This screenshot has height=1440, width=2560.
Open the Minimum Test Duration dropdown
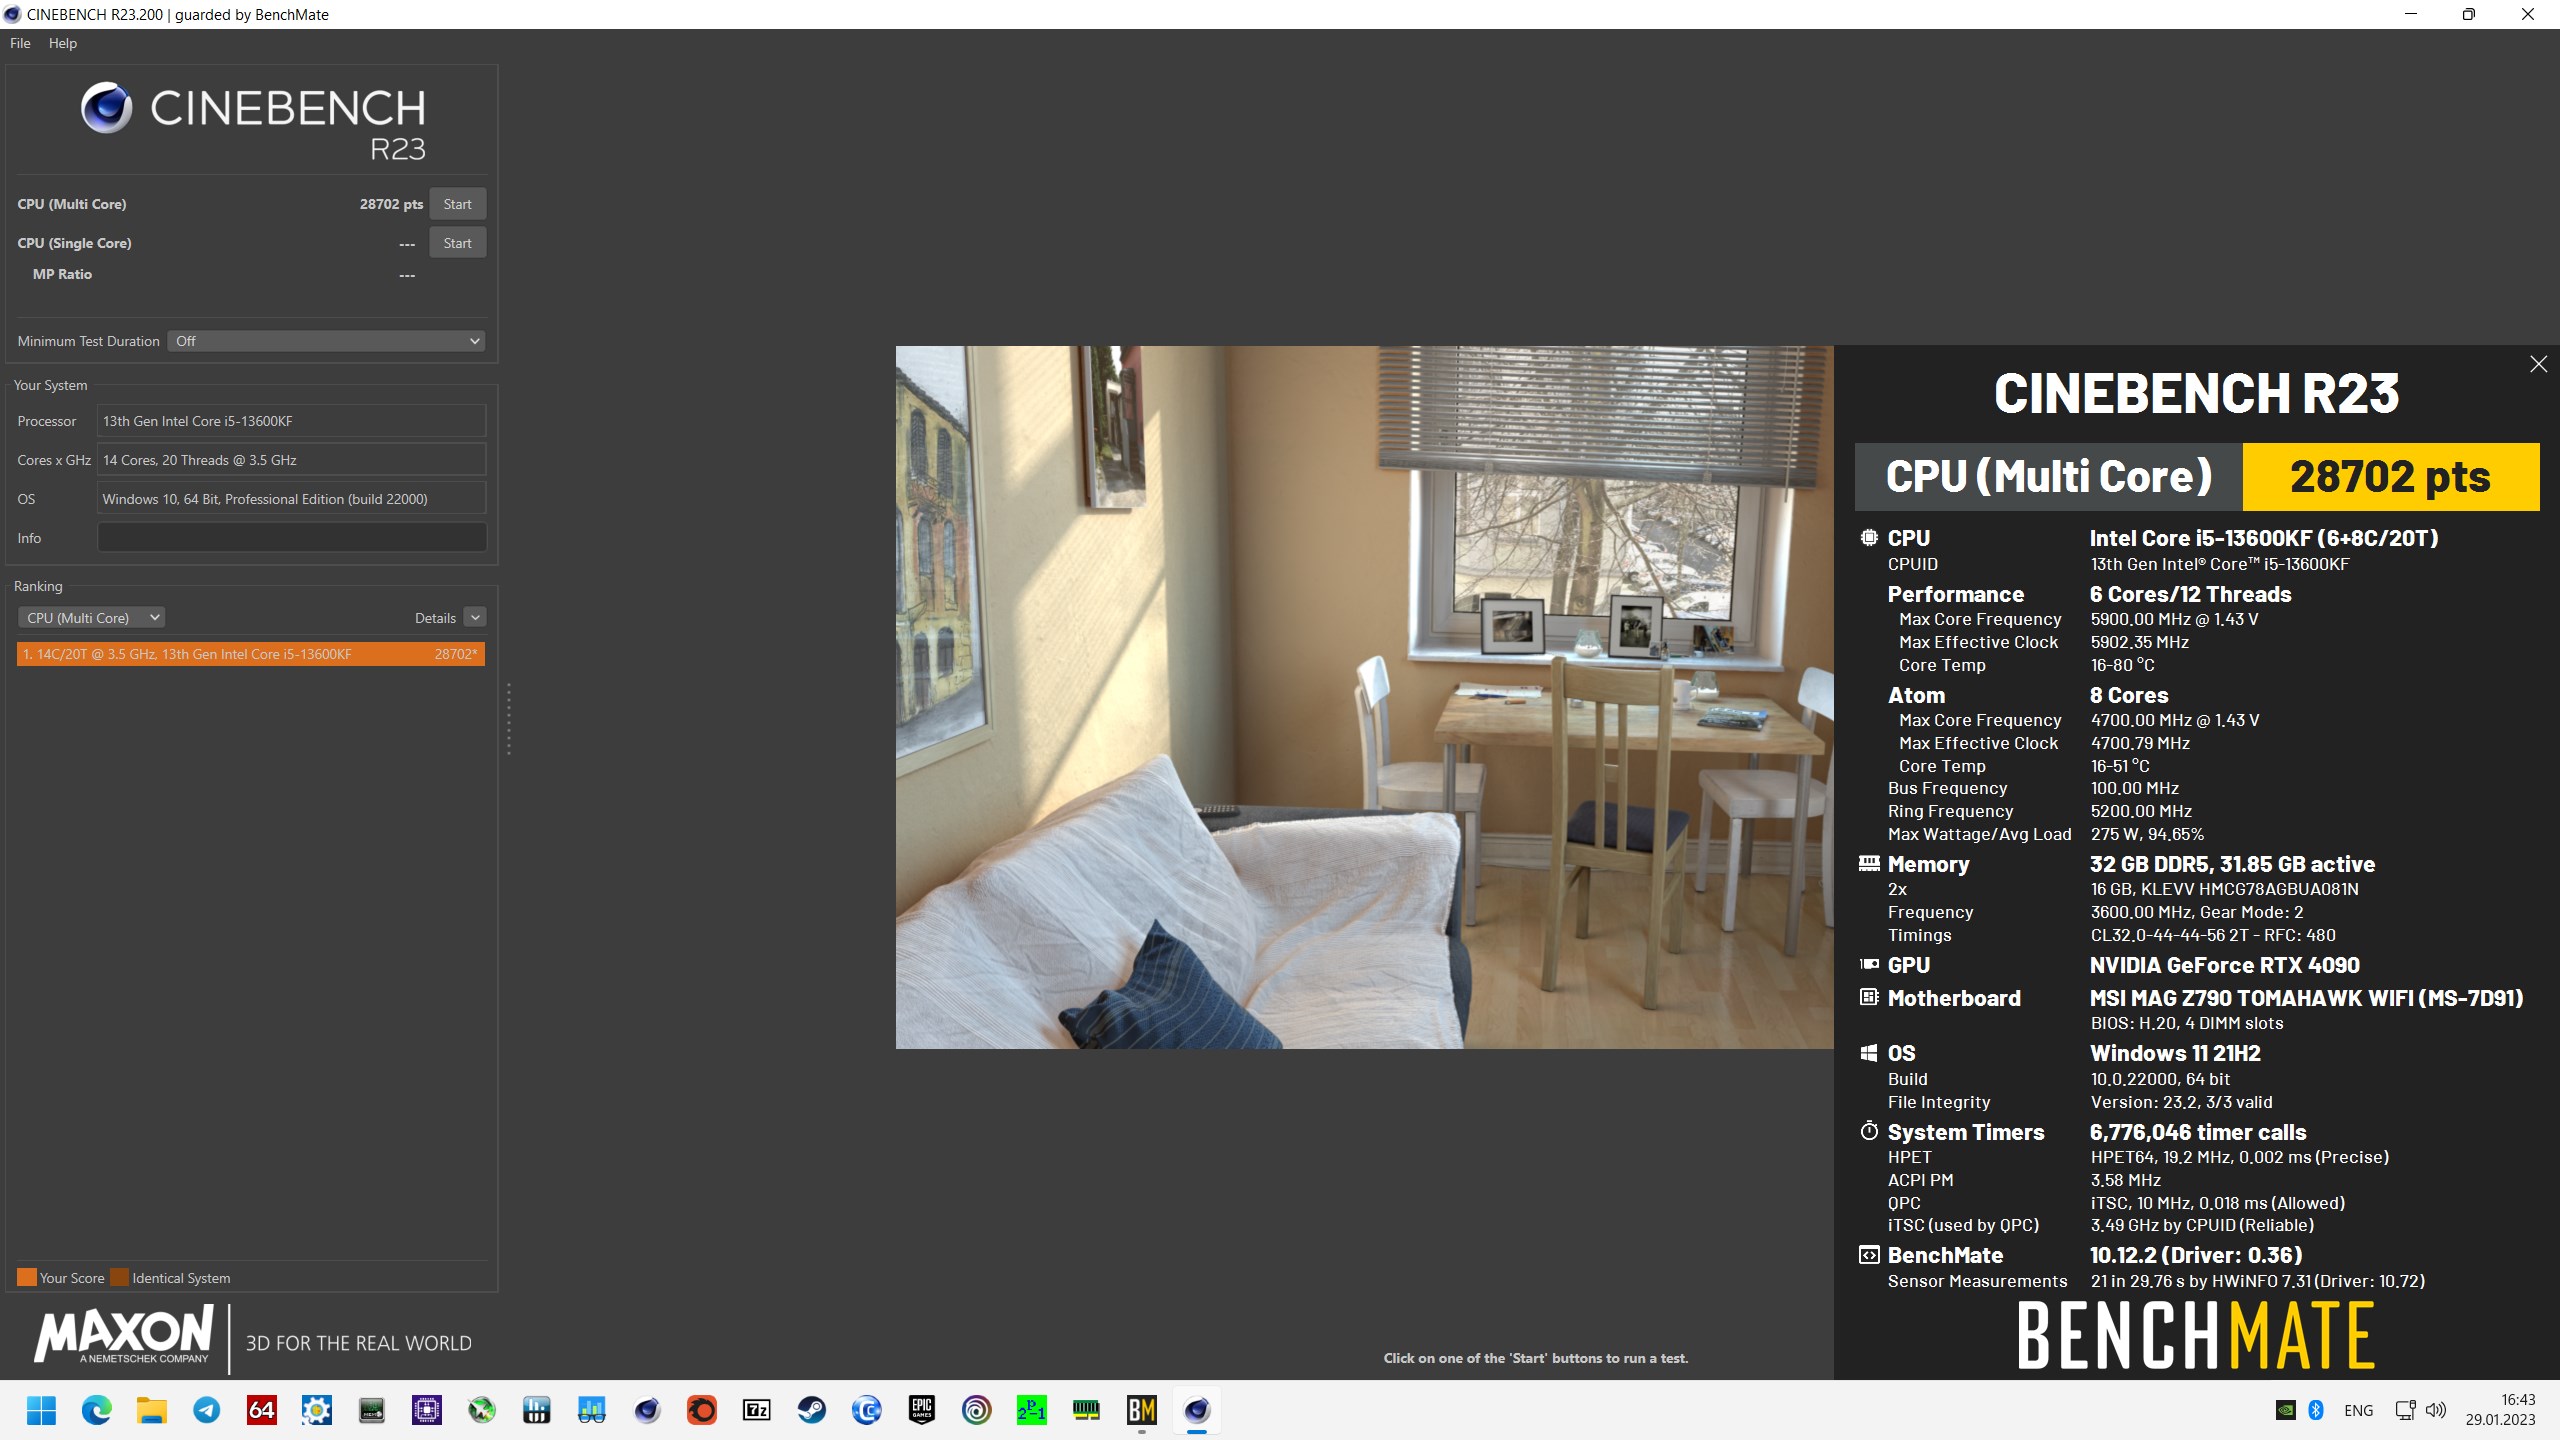tap(326, 341)
